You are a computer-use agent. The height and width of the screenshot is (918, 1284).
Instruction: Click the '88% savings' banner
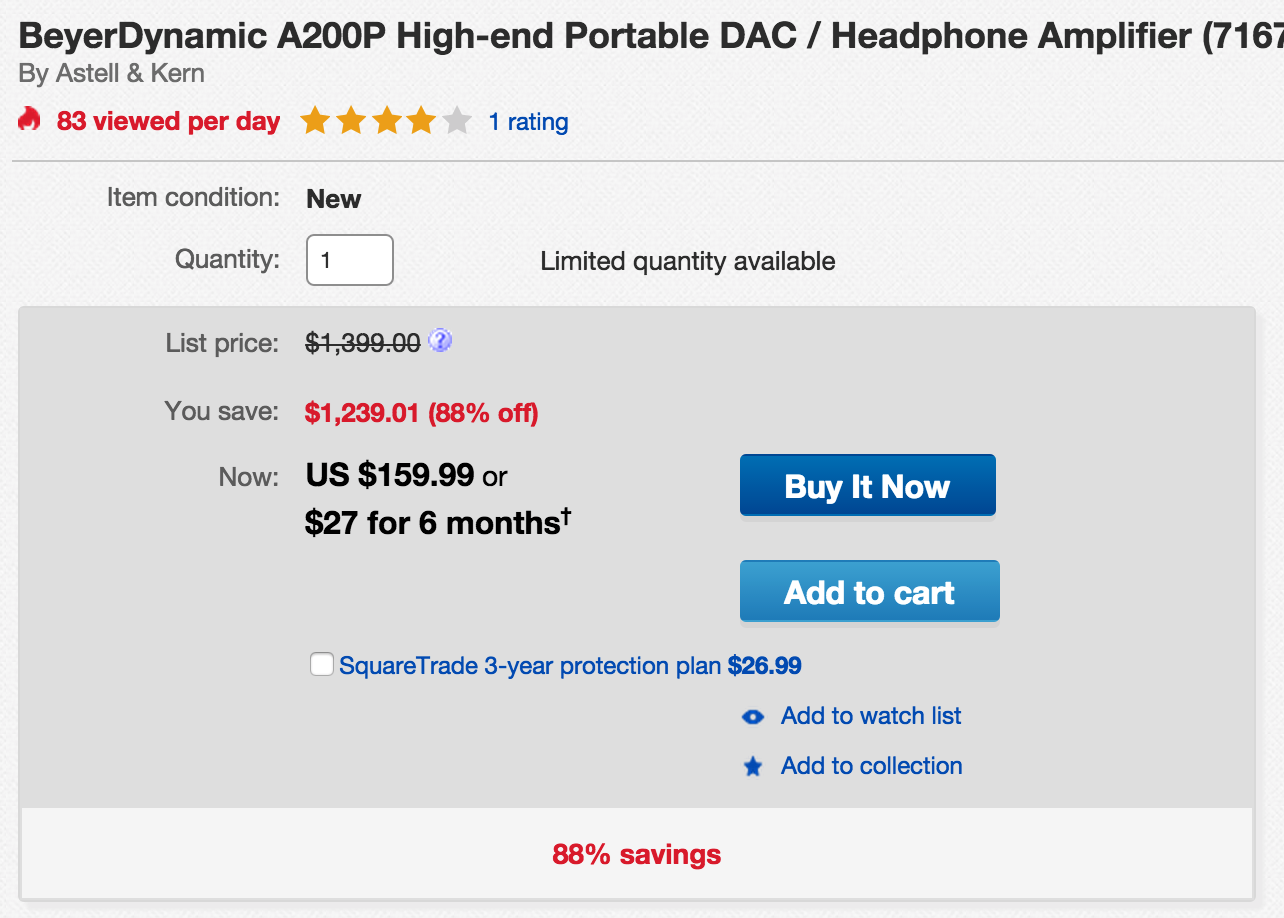pyautogui.click(x=636, y=855)
